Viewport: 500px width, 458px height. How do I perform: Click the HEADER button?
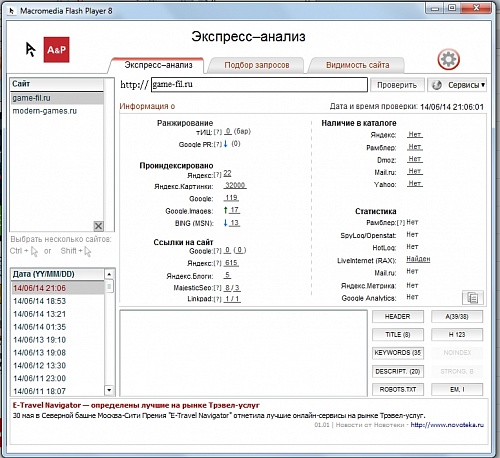coord(398,317)
